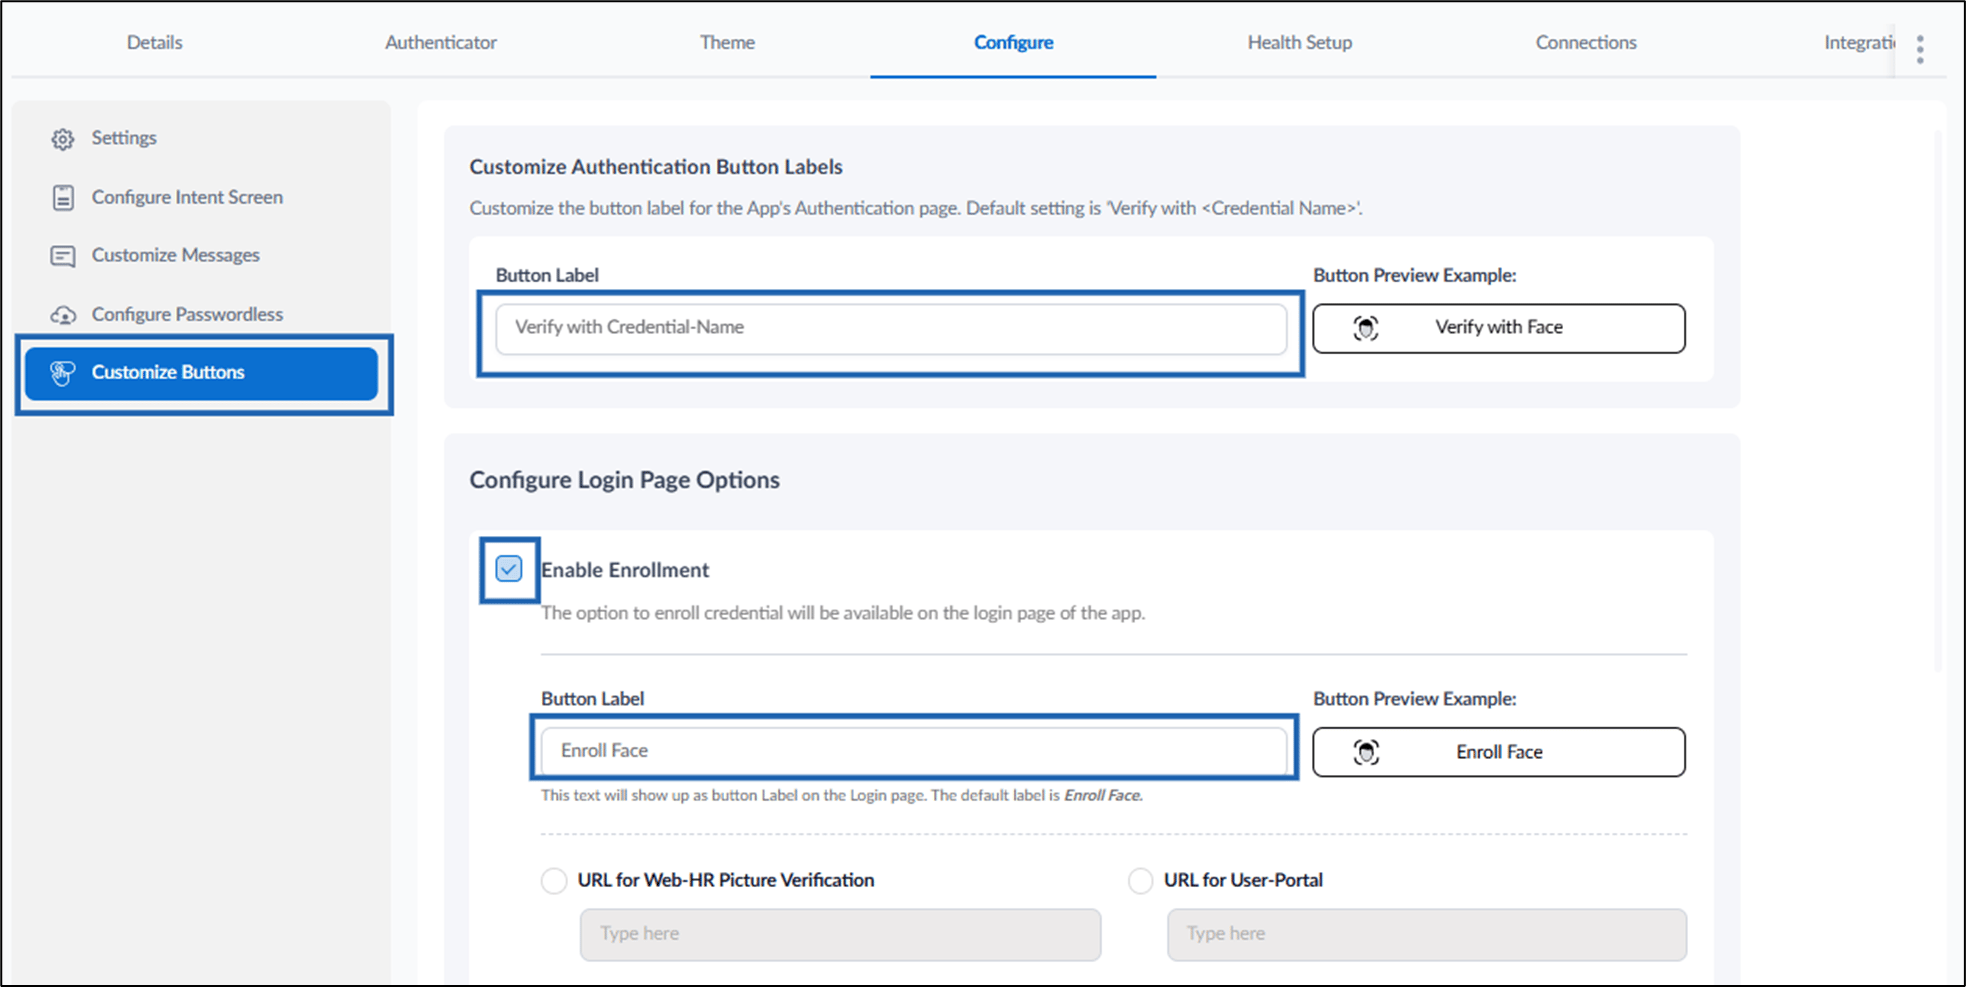Go to the Theme tab
This screenshot has width=1966, height=987.
coord(727,42)
